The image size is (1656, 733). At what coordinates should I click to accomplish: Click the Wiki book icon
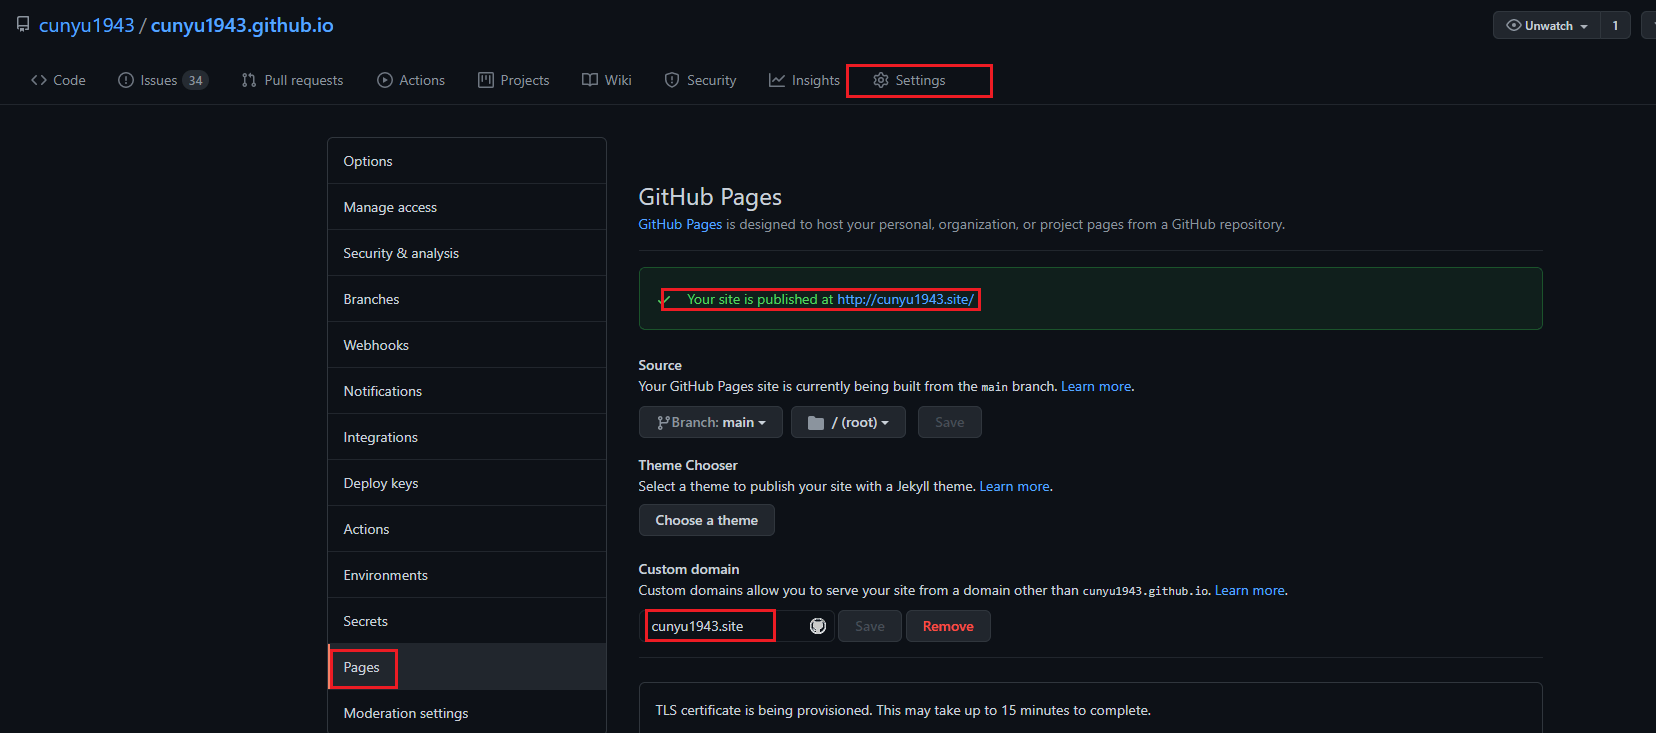pyautogui.click(x=590, y=80)
